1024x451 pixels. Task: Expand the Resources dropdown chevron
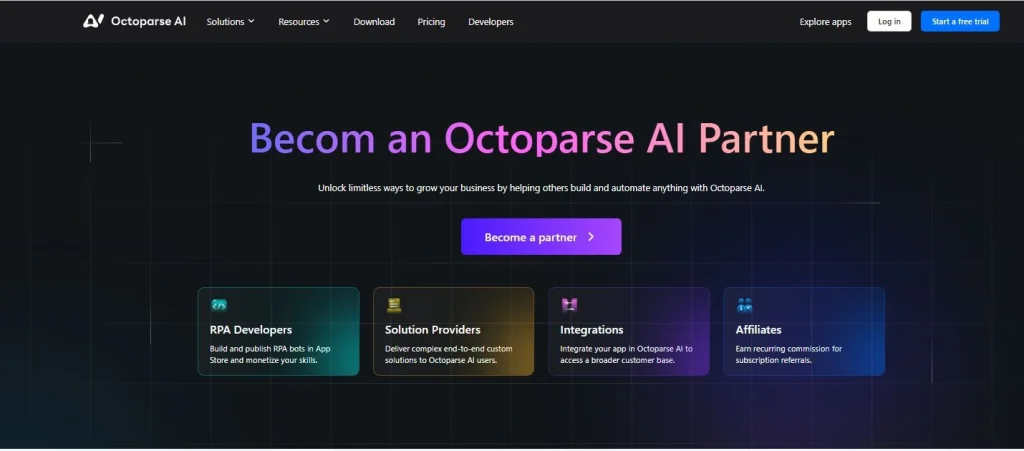(x=326, y=22)
